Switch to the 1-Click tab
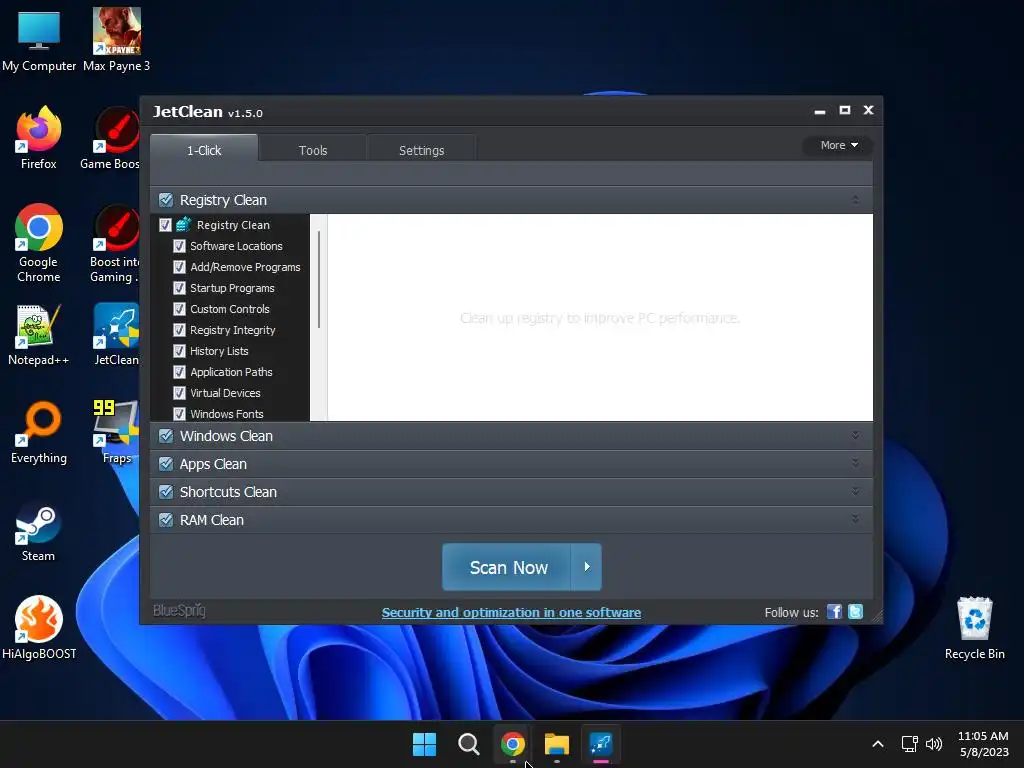1024x768 pixels. (x=204, y=150)
